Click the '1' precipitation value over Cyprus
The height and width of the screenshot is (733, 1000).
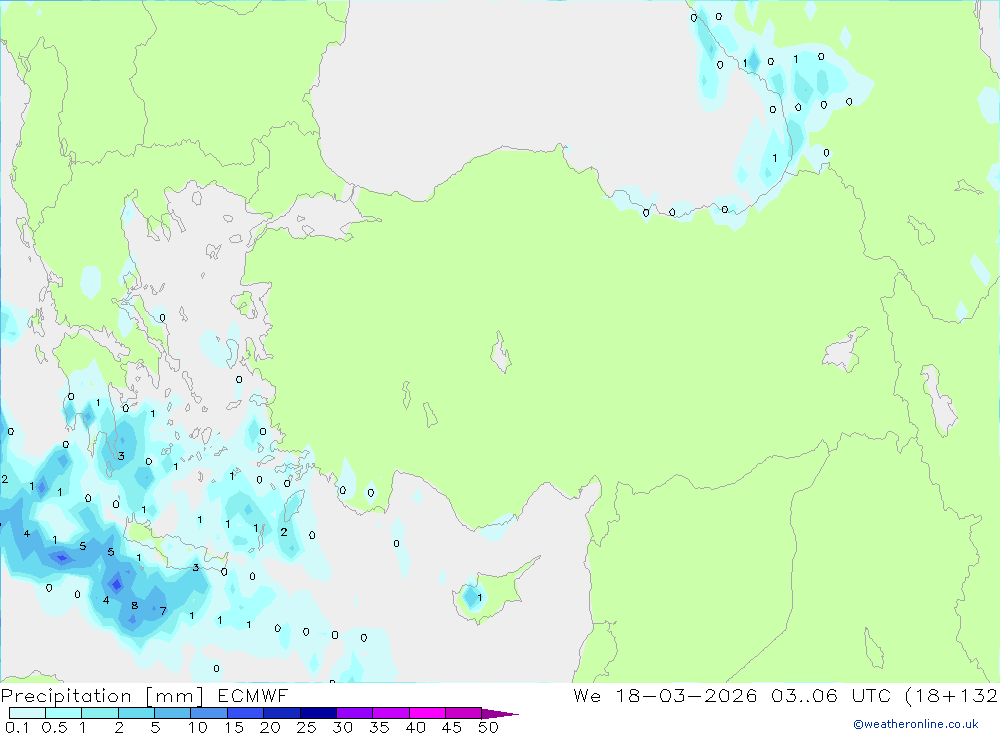480,598
